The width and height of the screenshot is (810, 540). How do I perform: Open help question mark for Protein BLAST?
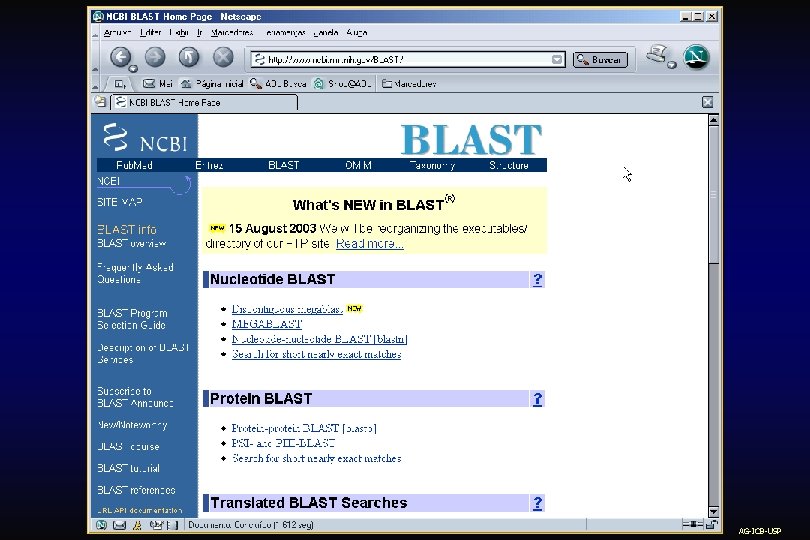(x=537, y=399)
